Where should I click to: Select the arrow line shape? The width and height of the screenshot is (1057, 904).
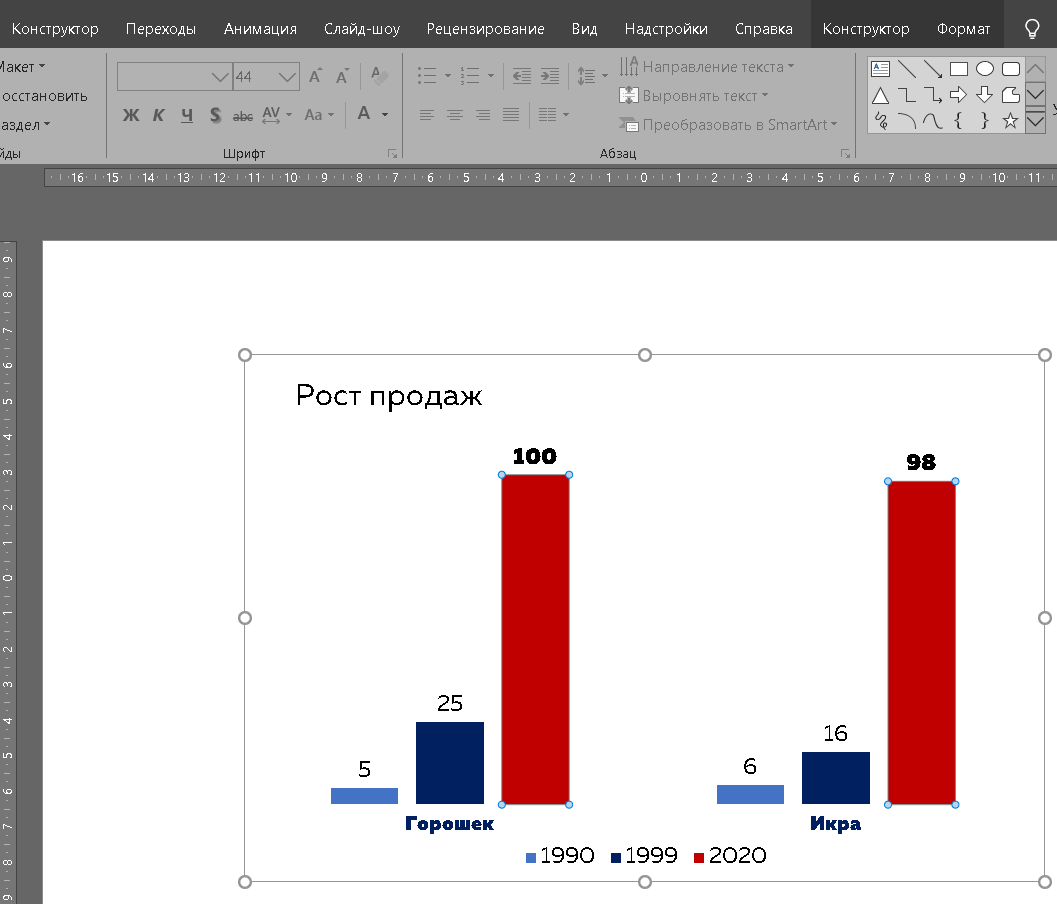[x=933, y=69]
